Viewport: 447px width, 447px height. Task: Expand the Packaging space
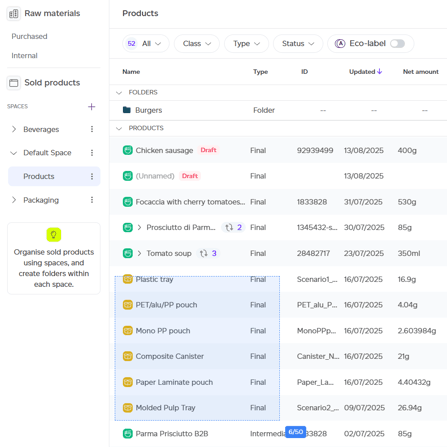(x=14, y=200)
